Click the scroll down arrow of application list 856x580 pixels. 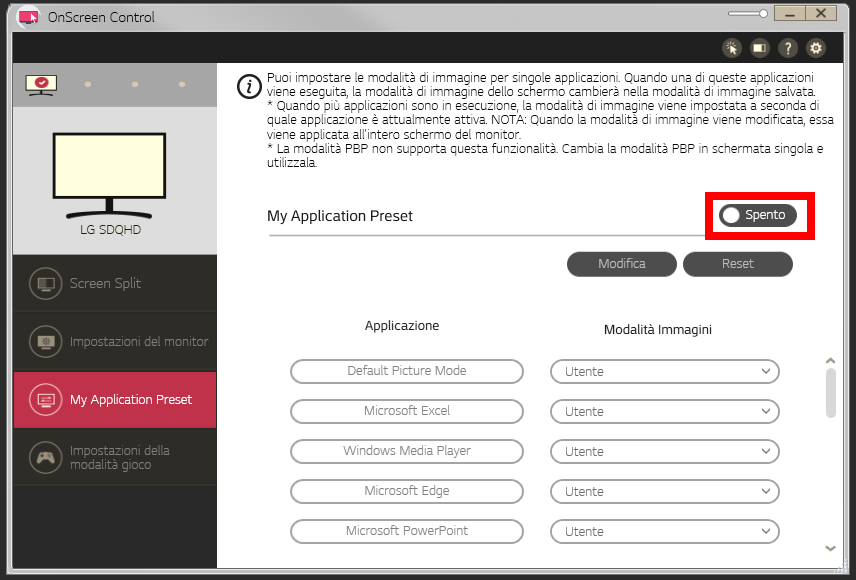click(x=830, y=548)
